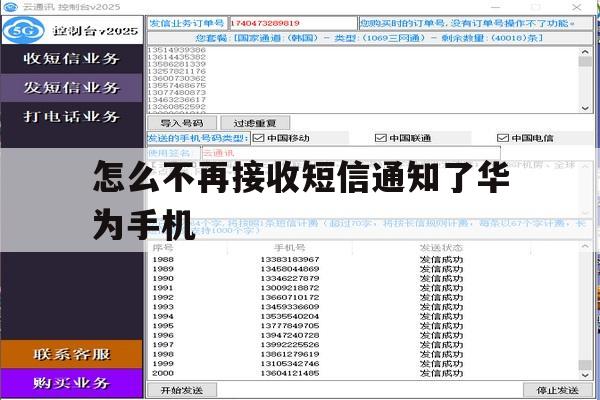Click 过滤重复 button
The height and width of the screenshot is (400, 600).
click(255, 123)
